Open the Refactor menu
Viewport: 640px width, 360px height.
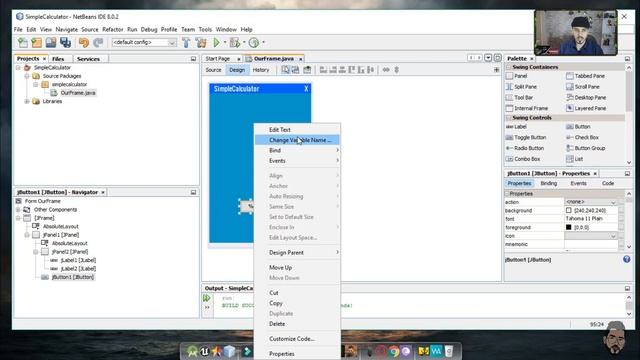click(x=113, y=29)
